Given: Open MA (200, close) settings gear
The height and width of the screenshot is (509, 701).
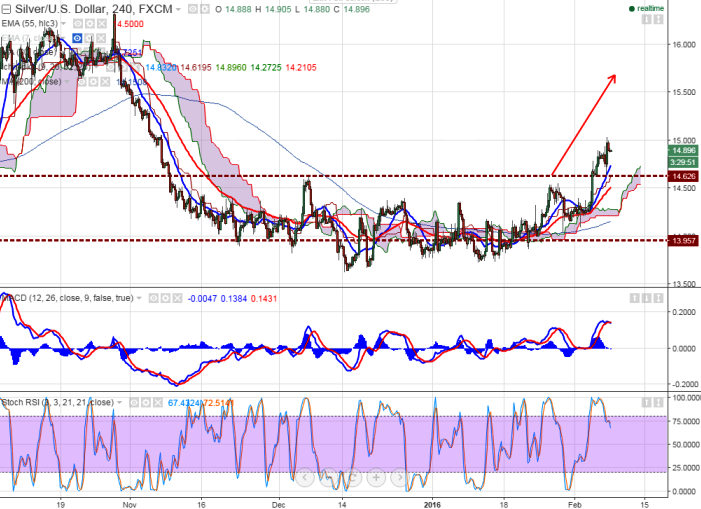Looking at the screenshot, I should coord(93,82).
